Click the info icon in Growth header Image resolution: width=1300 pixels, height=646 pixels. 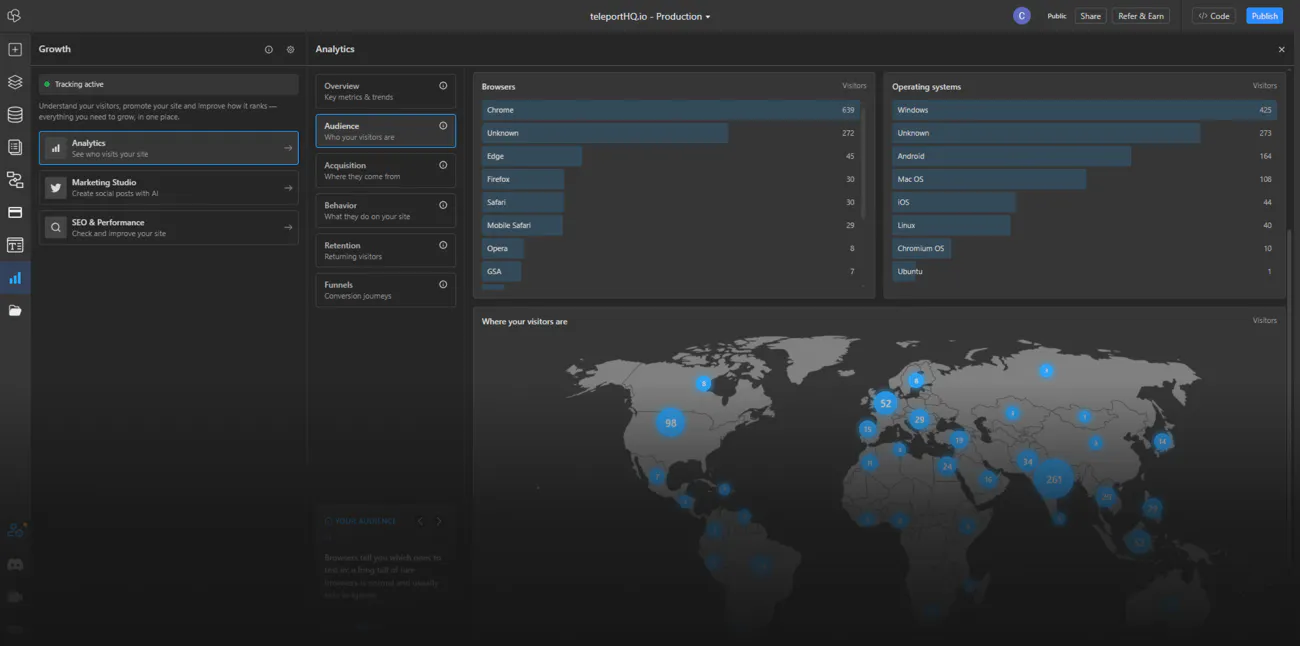[269, 49]
